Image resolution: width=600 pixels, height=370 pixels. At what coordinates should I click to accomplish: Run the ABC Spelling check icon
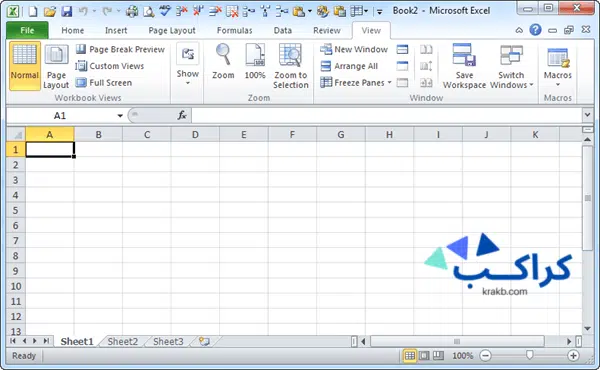coord(165,11)
